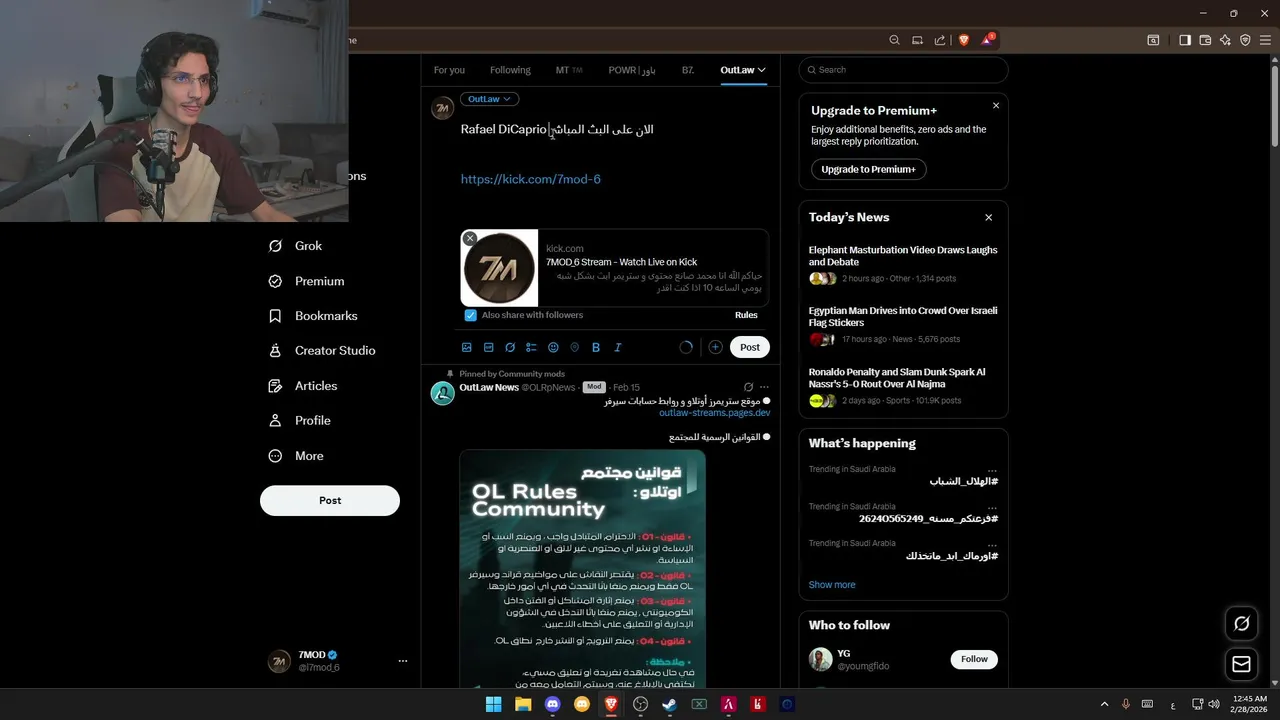Switch to the POWR tab
This screenshot has width=1280, height=720.
(632, 70)
